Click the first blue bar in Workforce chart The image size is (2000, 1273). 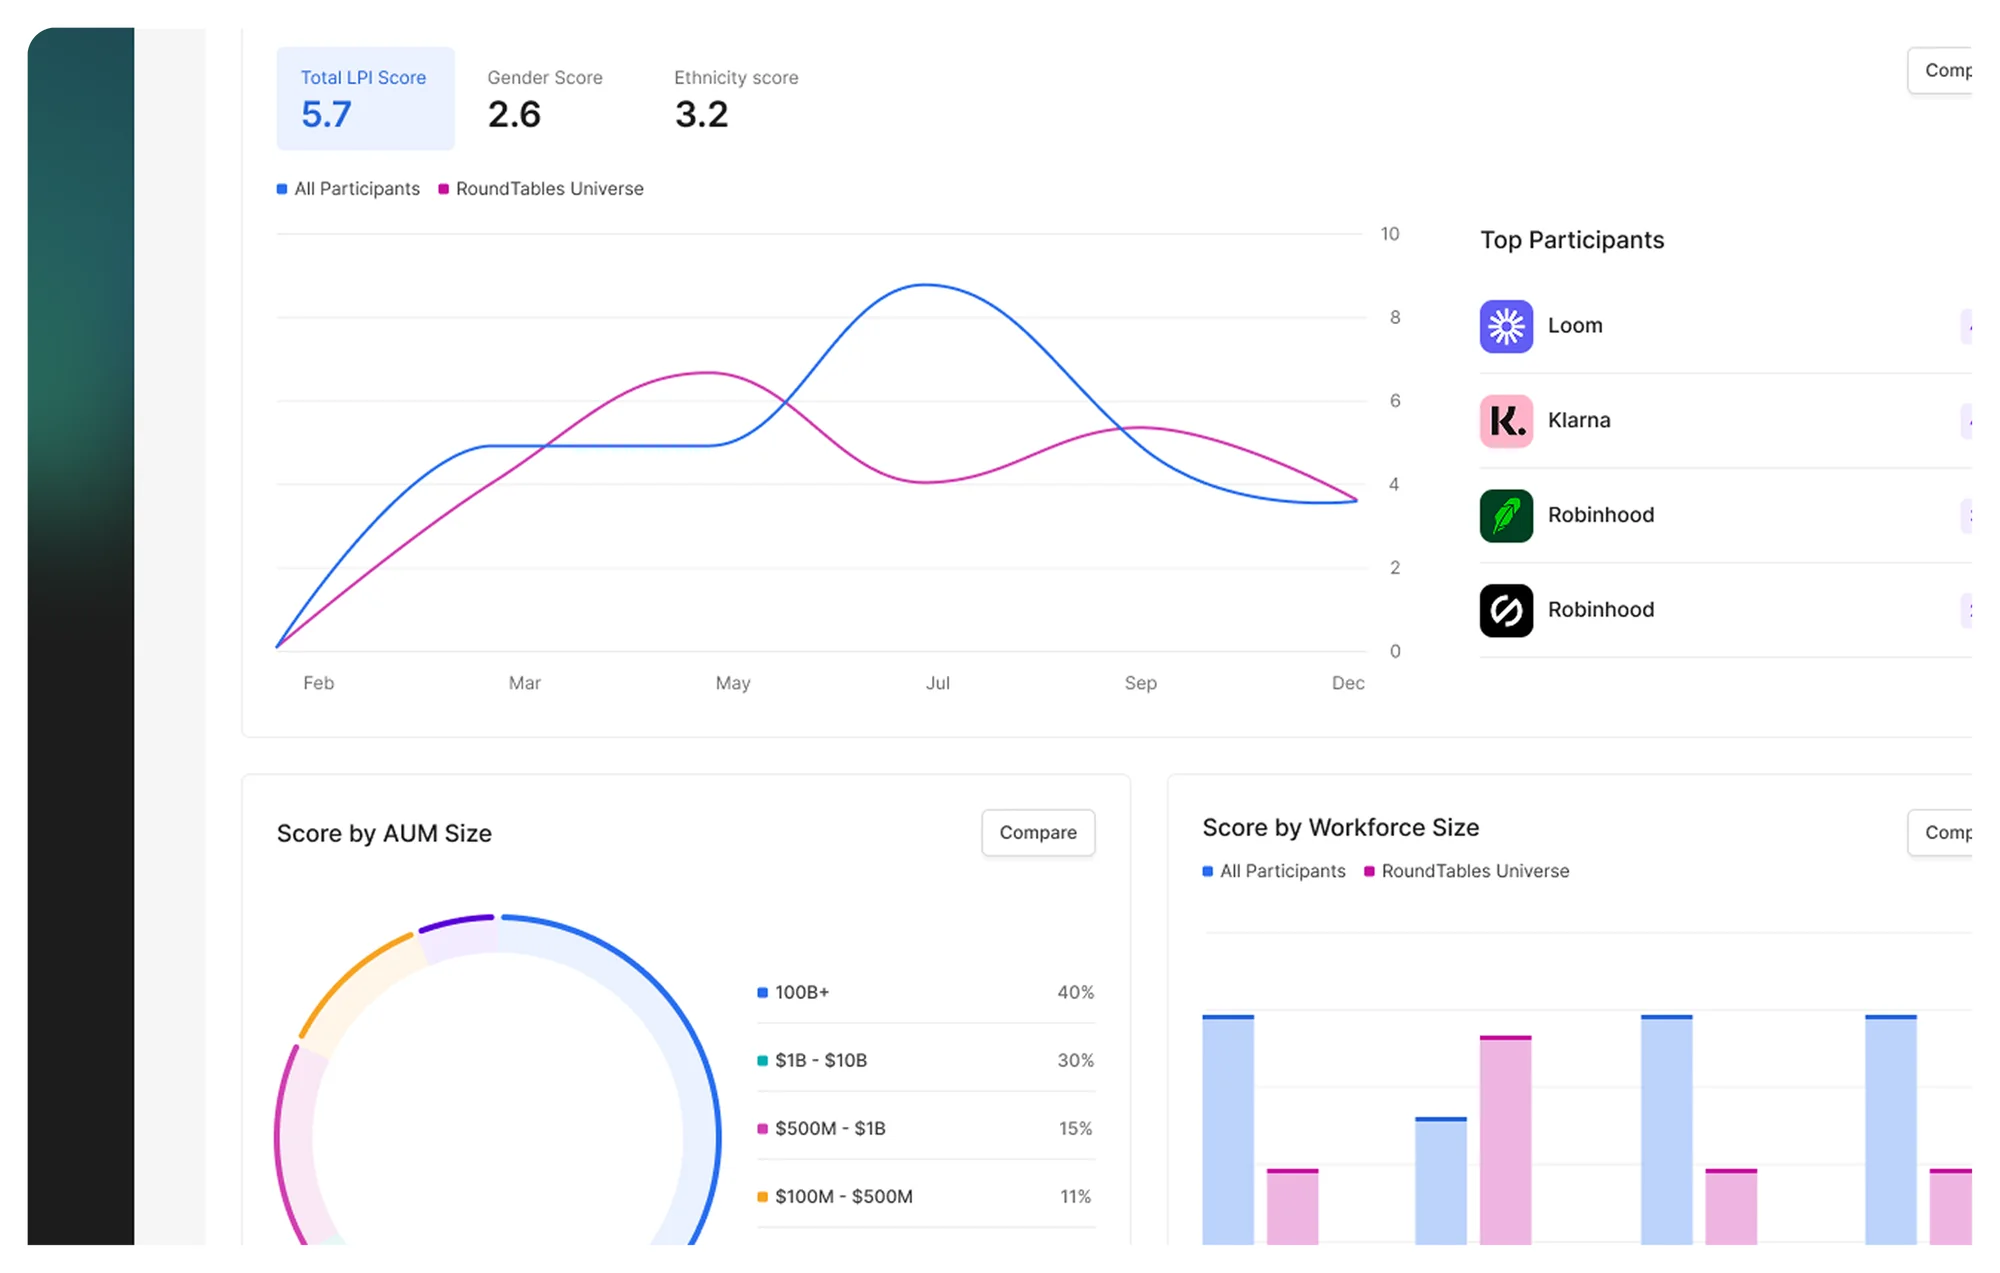tap(1228, 1130)
